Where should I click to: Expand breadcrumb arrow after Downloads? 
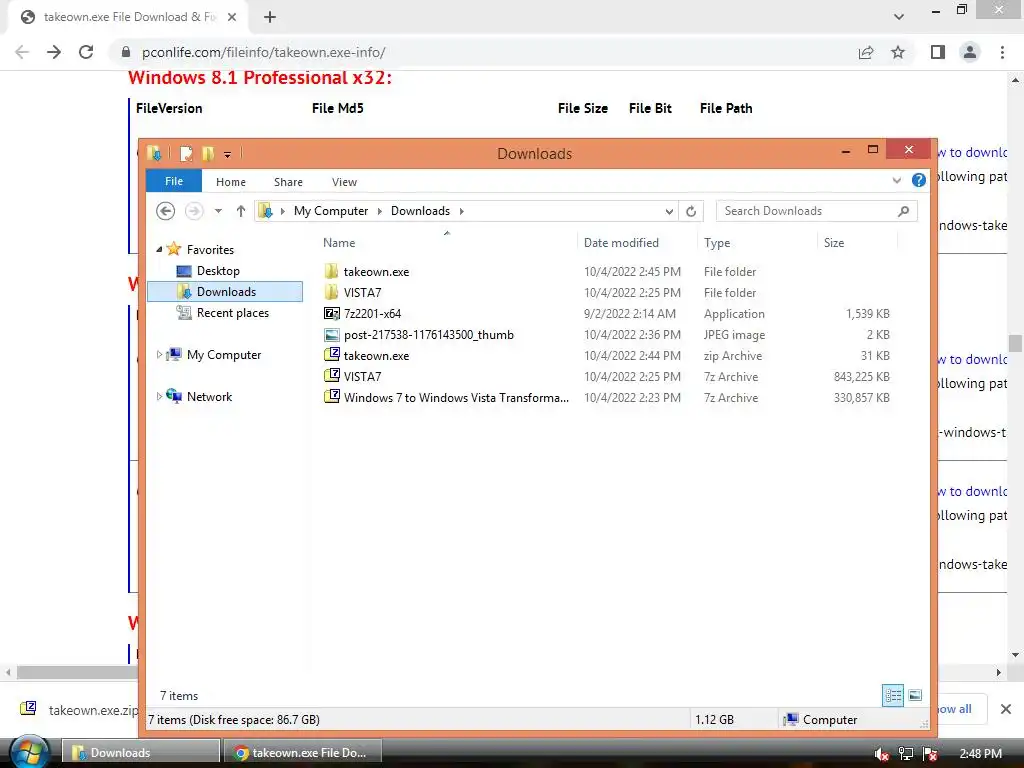pos(462,211)
